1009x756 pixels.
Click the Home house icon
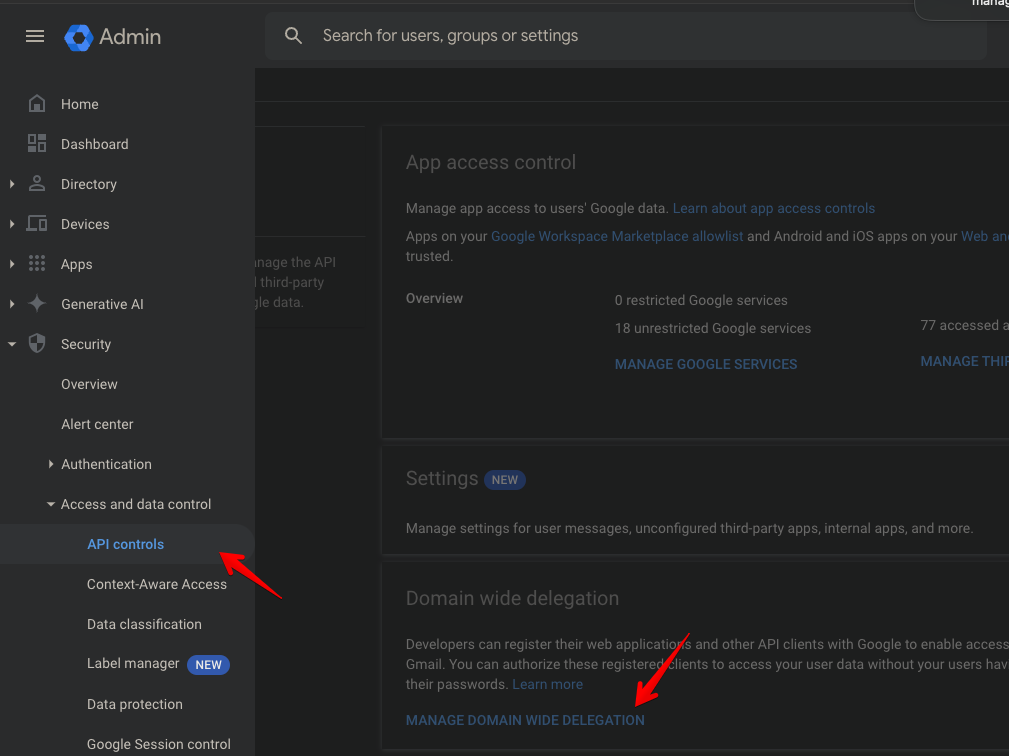point(37,104)
